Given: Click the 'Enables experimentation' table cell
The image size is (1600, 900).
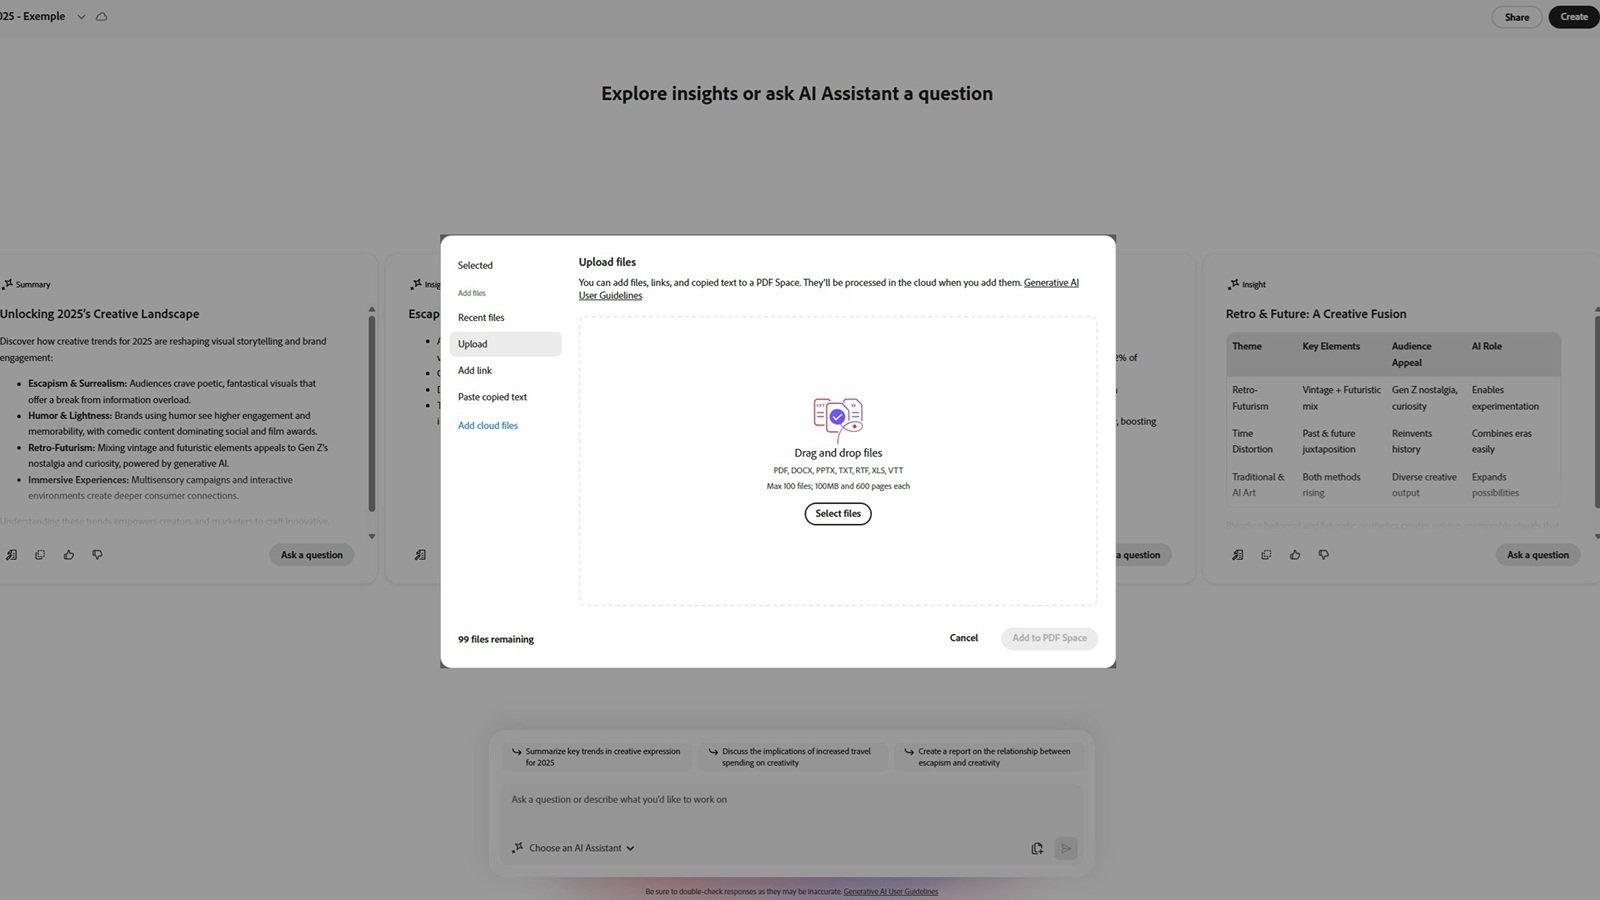Looking at the screenshot, I should pos(1505,398).
